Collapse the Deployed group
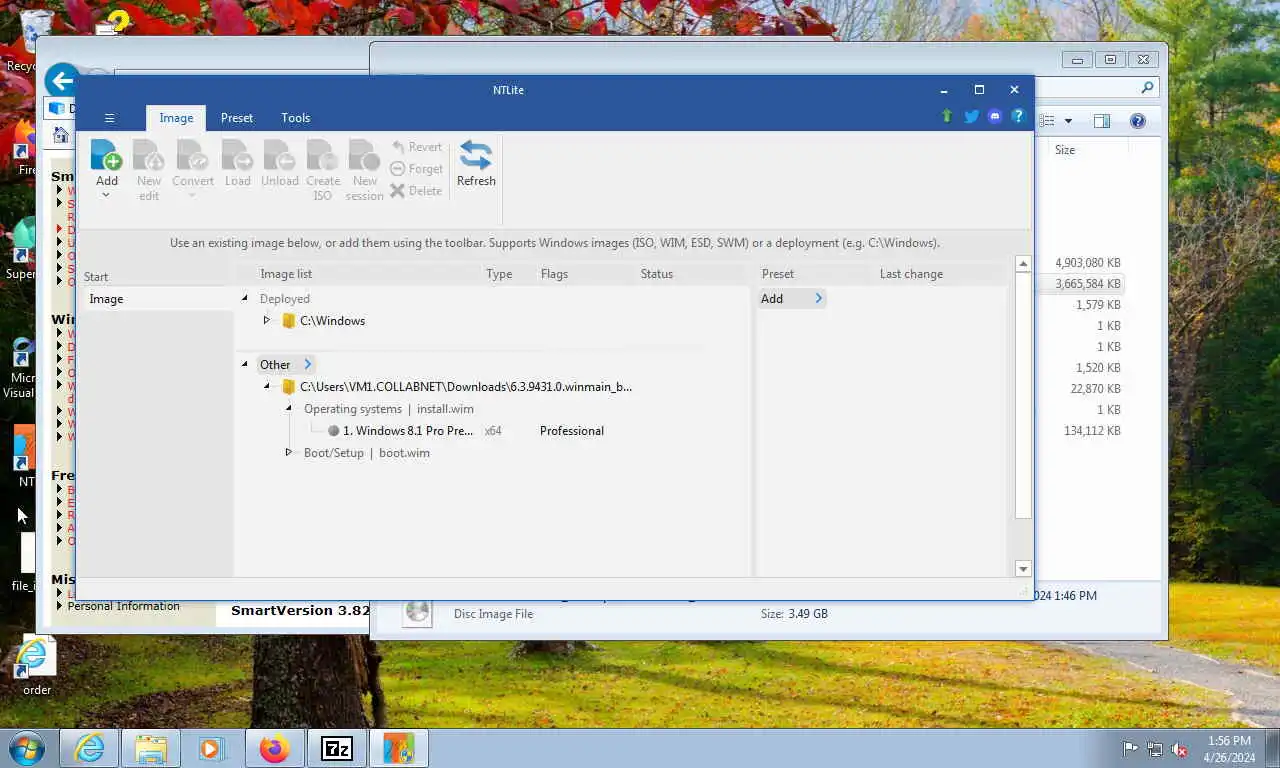The width and height of the screenshot is (1280, 768). coord(245,298)
